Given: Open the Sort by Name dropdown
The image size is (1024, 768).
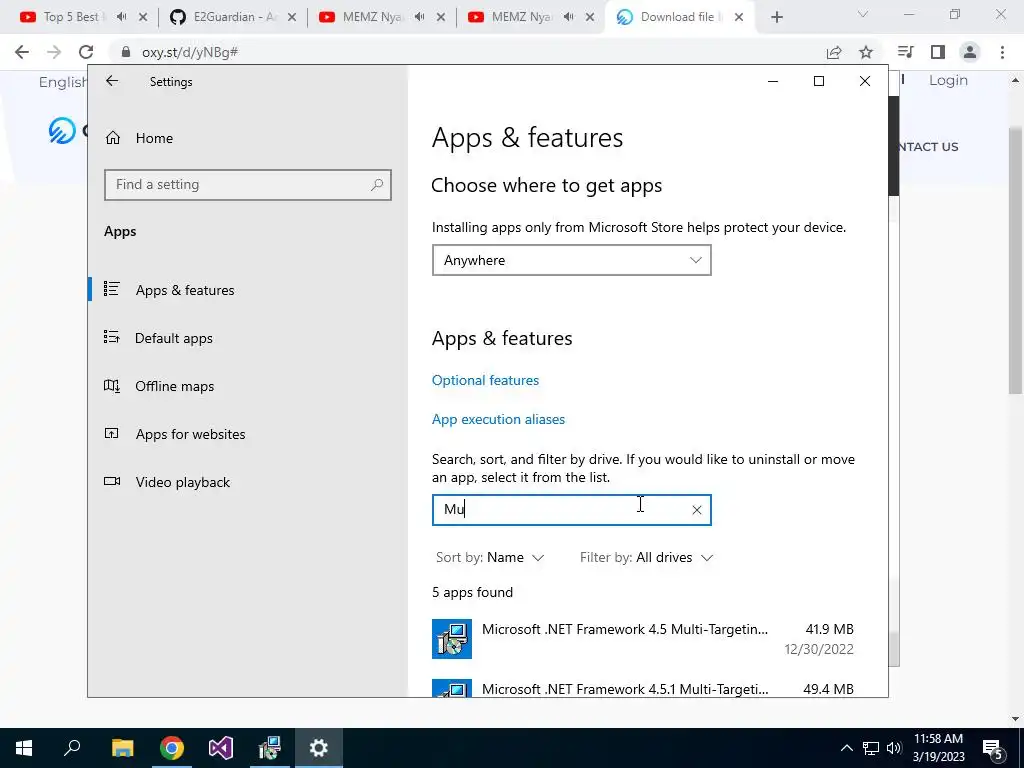Looking at the screenshot, I should pyautogui.click(x=490, y=557).
